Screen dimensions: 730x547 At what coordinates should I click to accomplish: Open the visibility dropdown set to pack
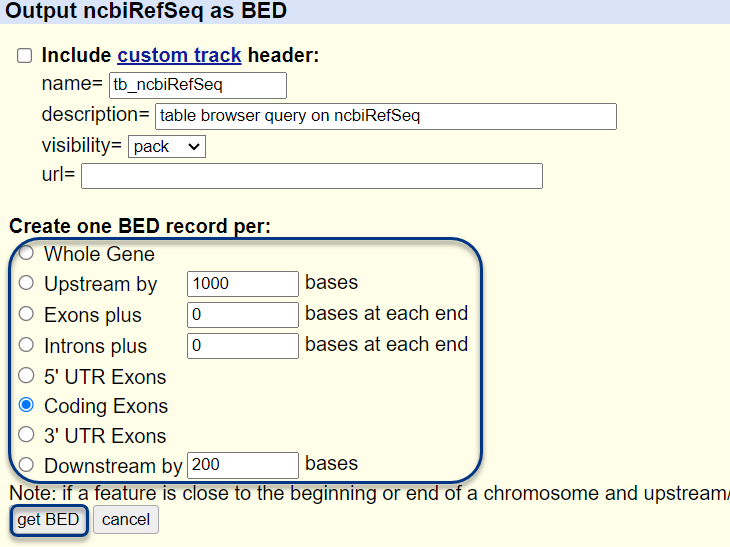[166, 146]
